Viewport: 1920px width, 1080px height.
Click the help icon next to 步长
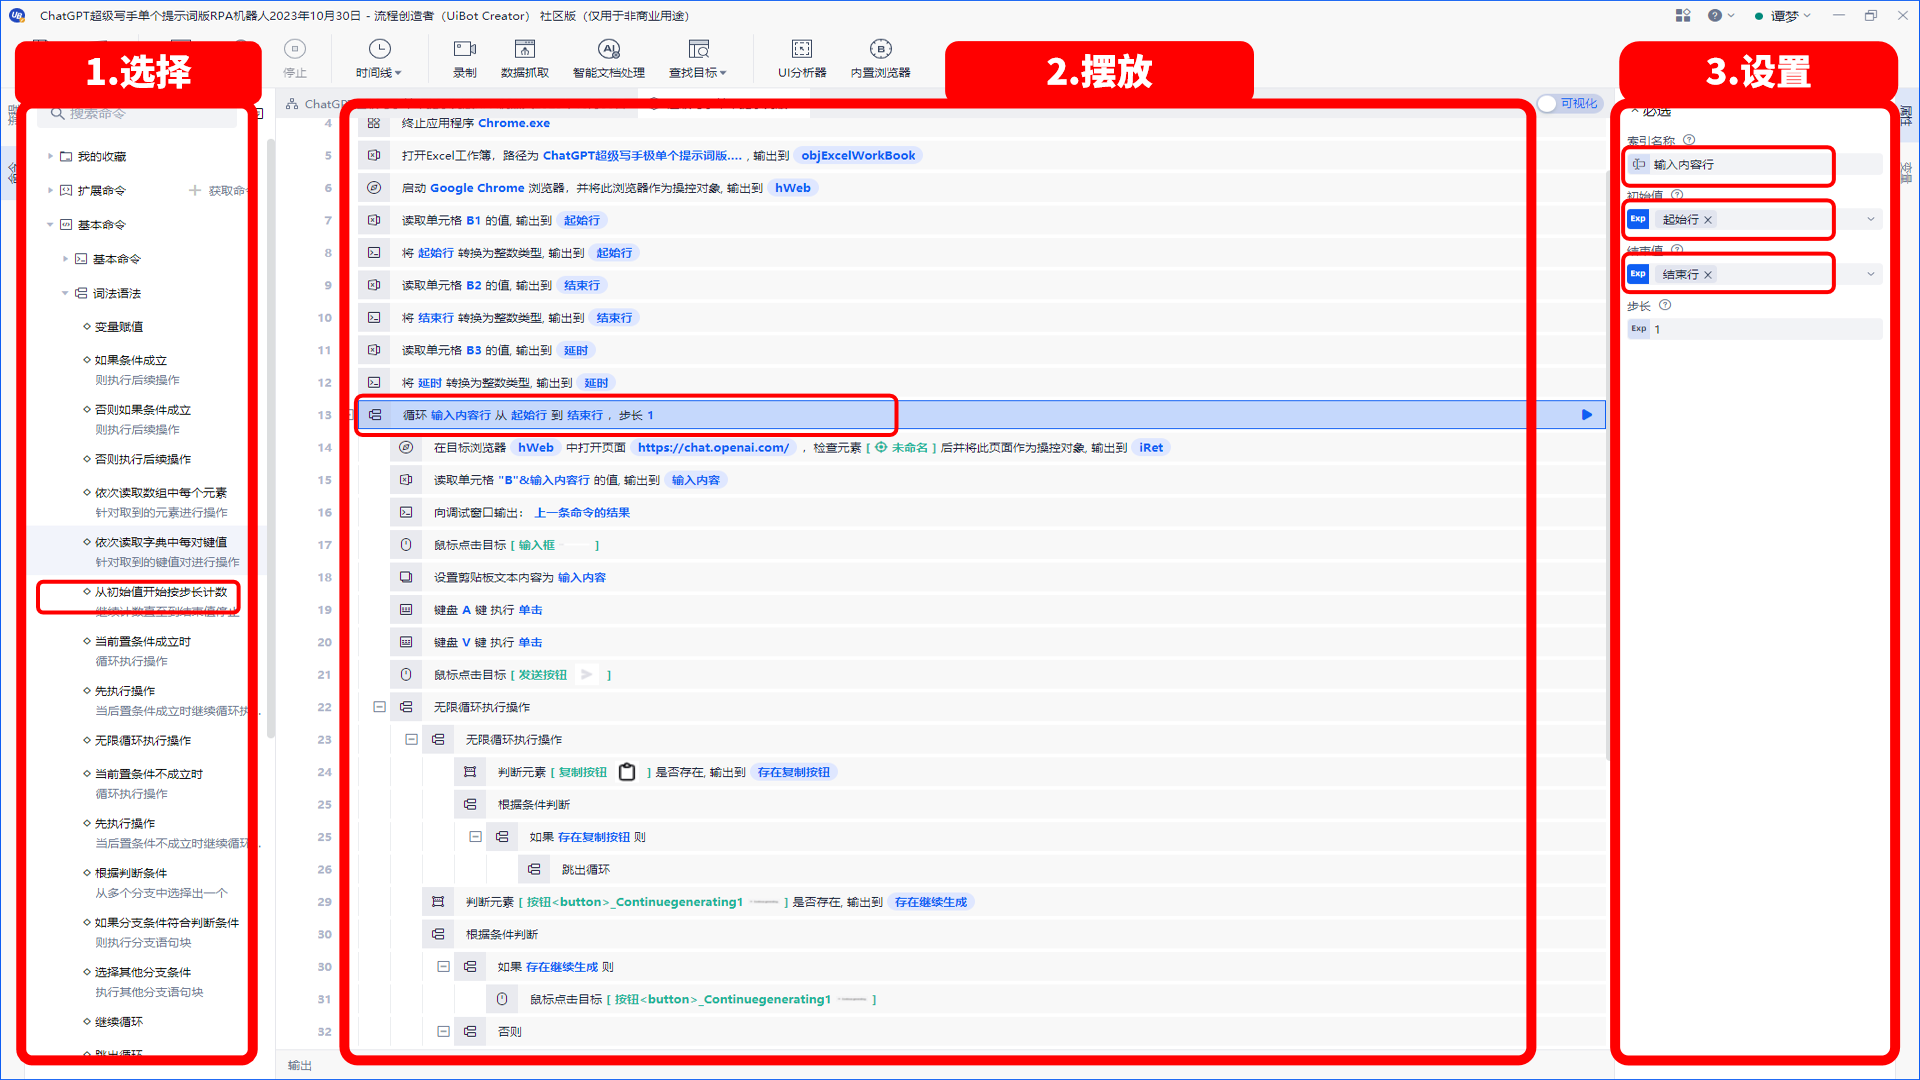tap(1665, 306)
